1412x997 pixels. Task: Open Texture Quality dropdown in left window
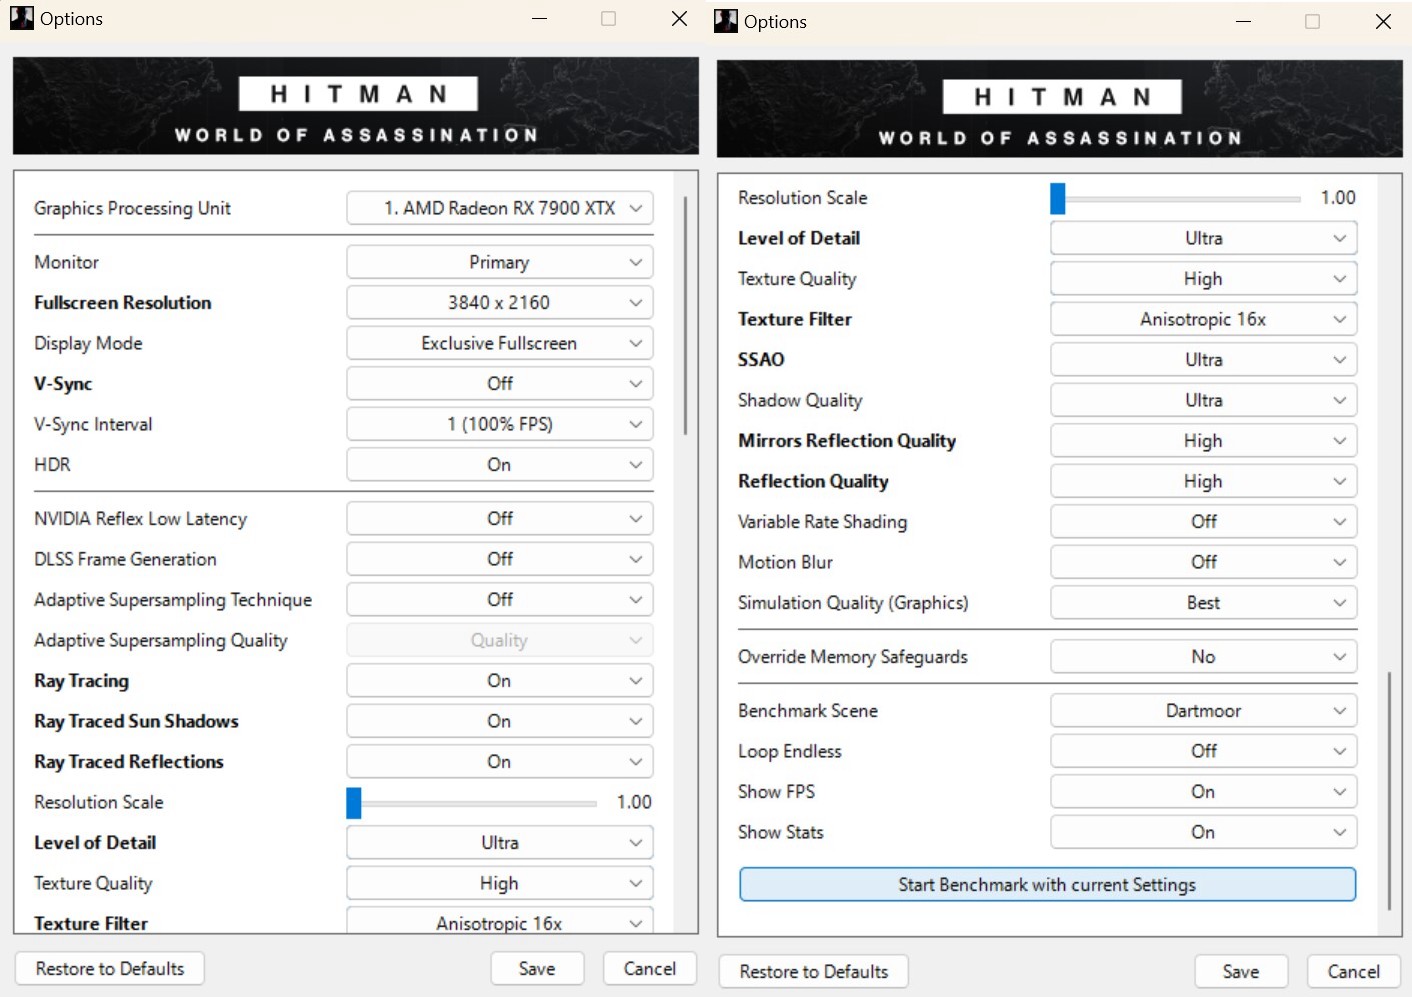[500, 883]
